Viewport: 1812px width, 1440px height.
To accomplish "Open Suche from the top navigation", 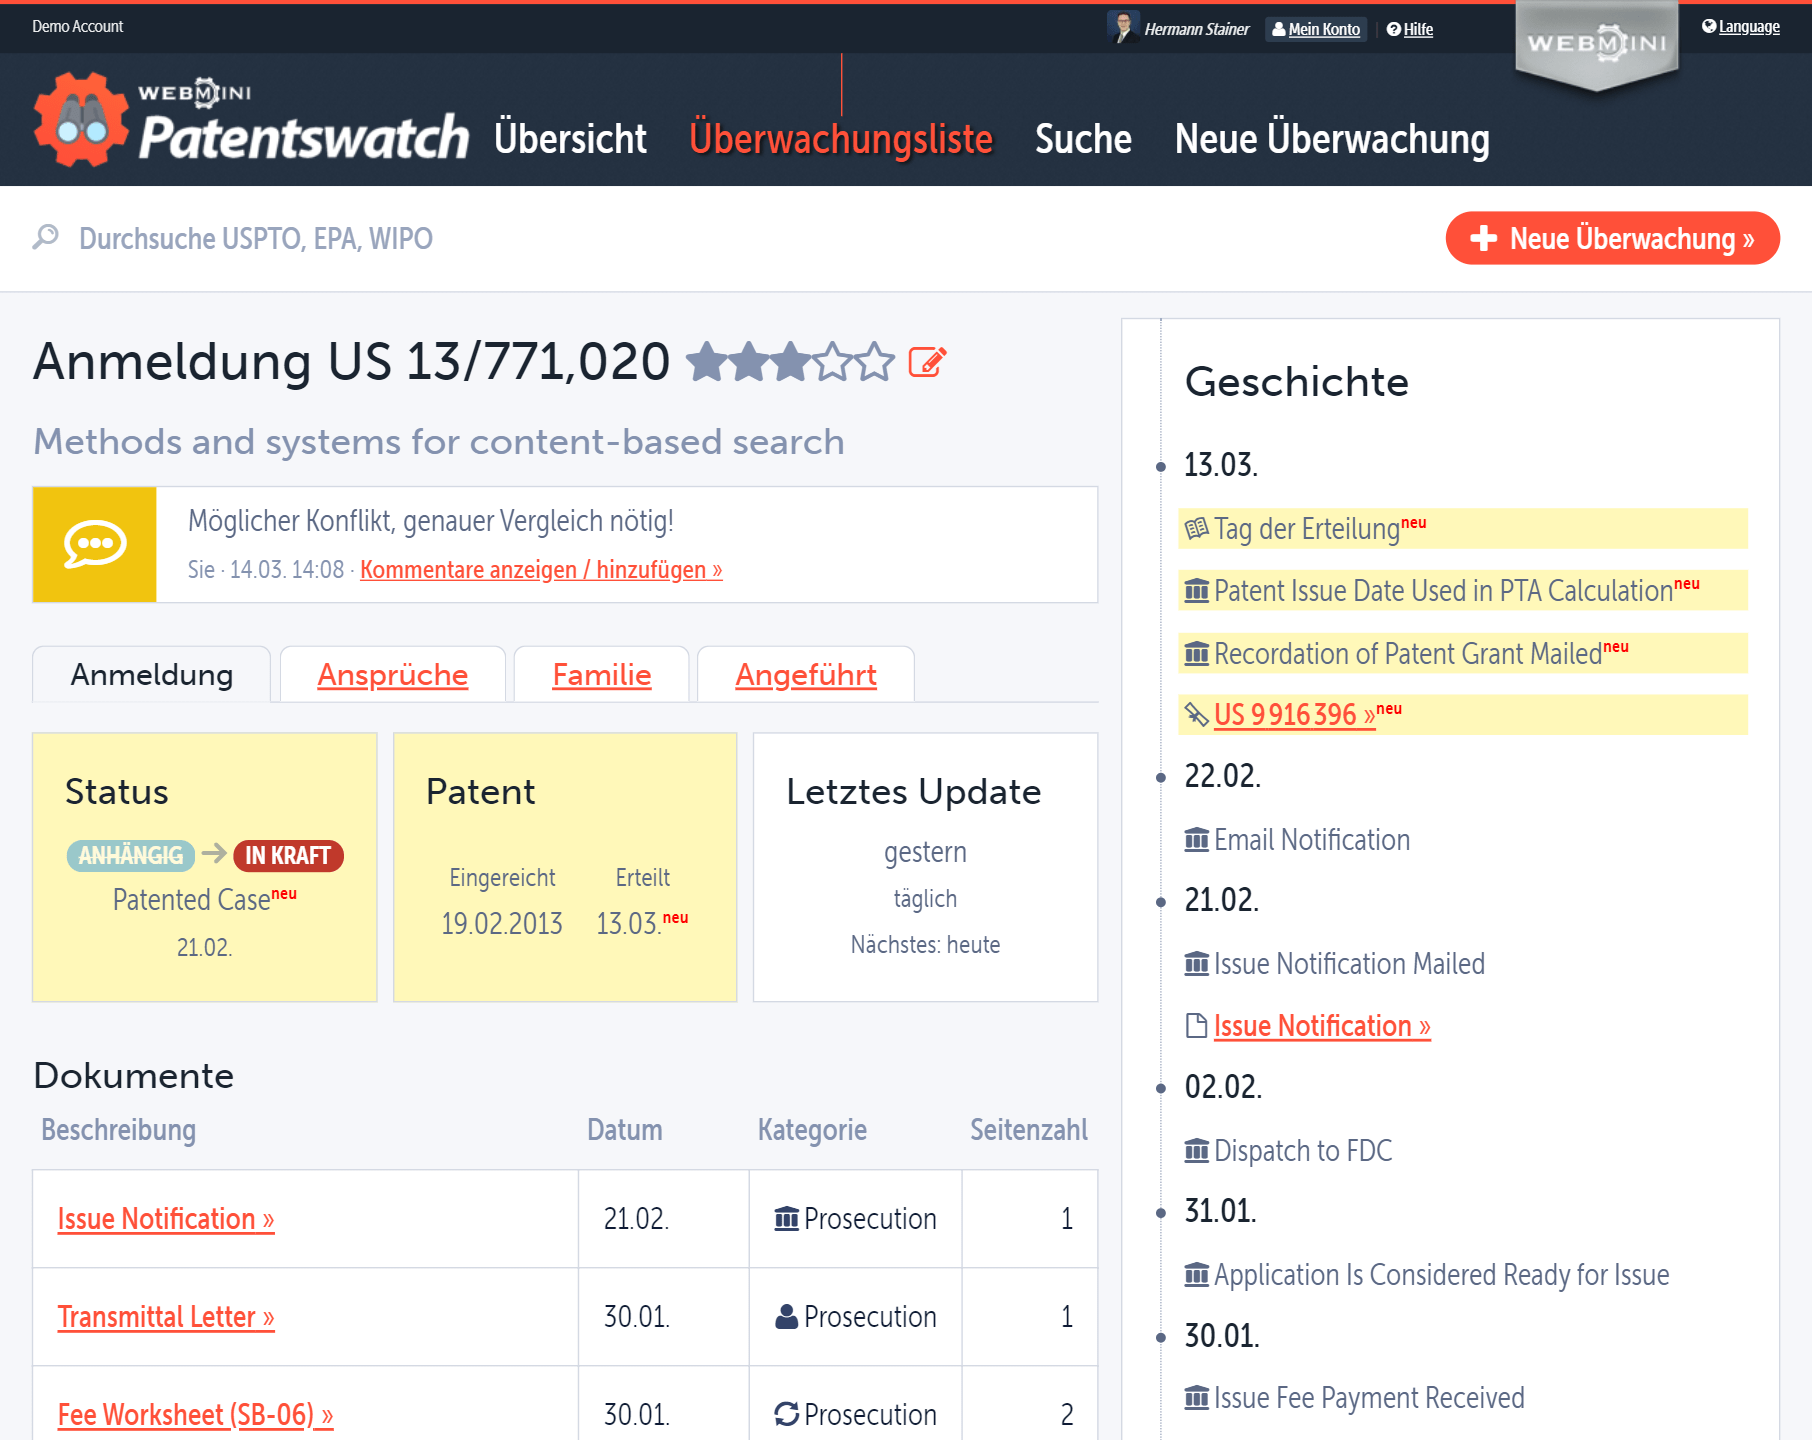I will [1083, 139].
